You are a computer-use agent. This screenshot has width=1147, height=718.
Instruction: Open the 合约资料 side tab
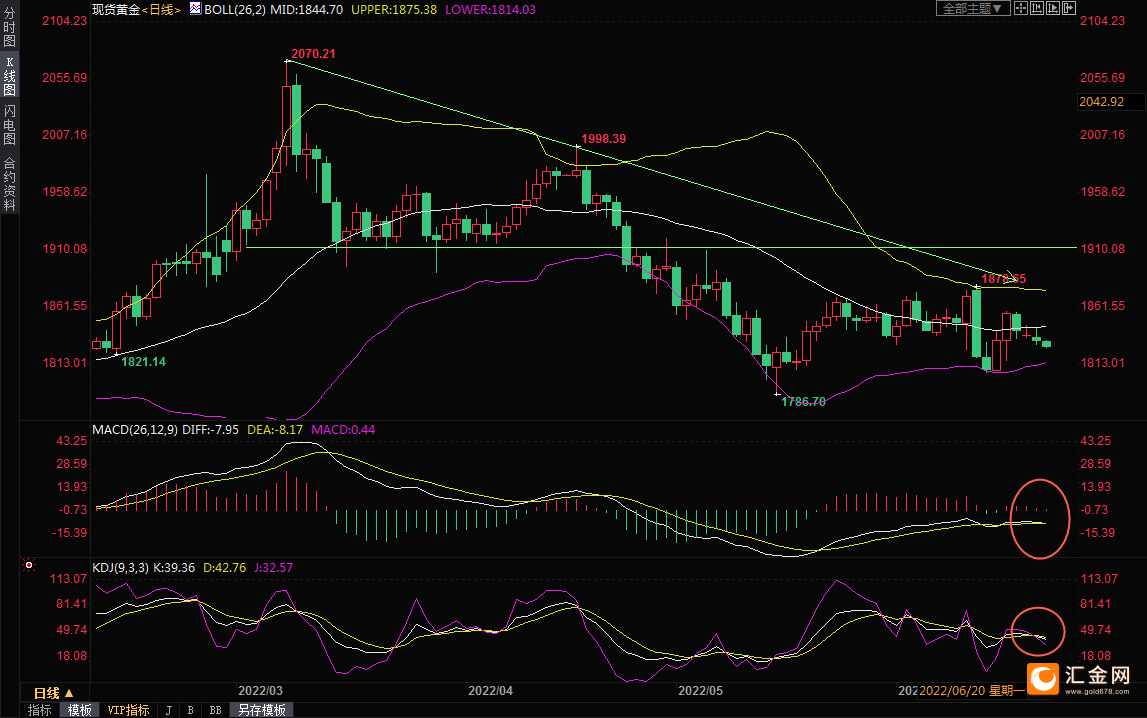click(9, 184)
